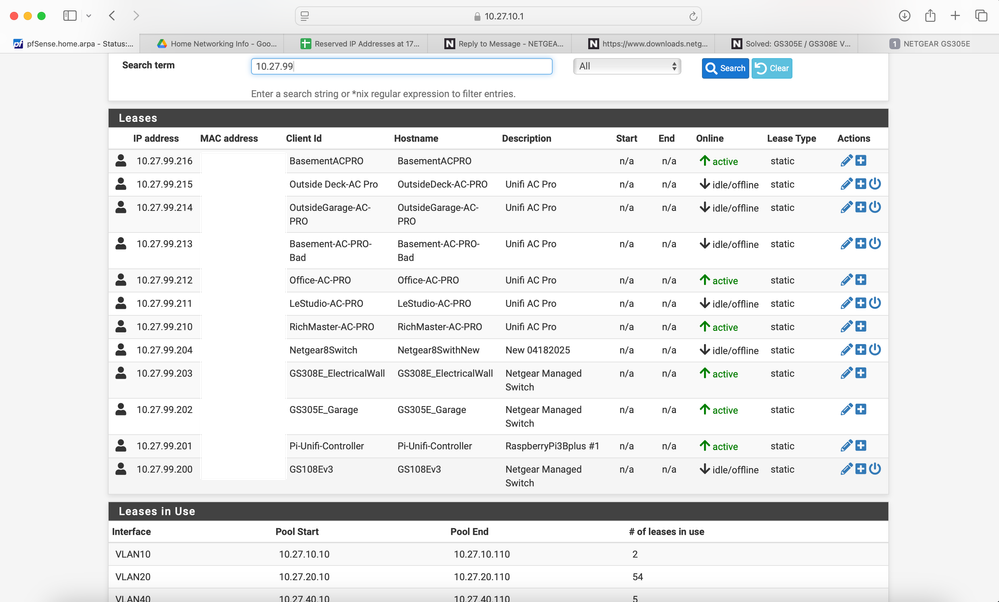Viewport: 999px width, 602px height.
Task: Sort by Description column header
Action: [x=526, y=138]
